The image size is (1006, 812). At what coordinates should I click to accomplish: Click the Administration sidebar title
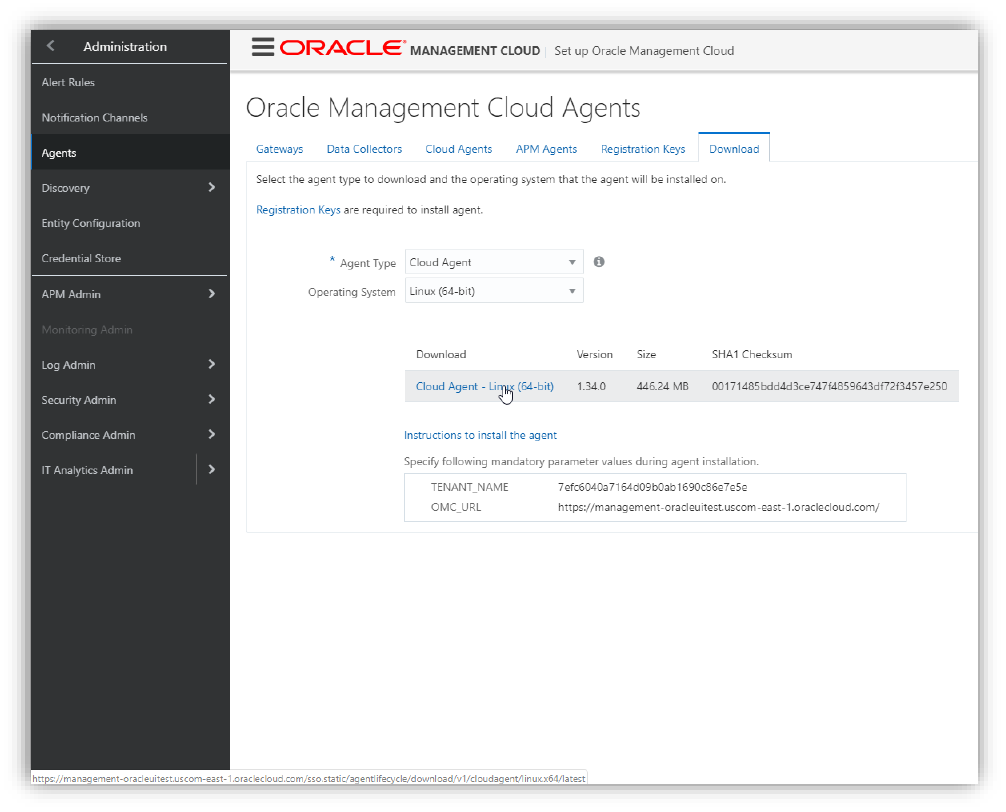pos(125,46)
